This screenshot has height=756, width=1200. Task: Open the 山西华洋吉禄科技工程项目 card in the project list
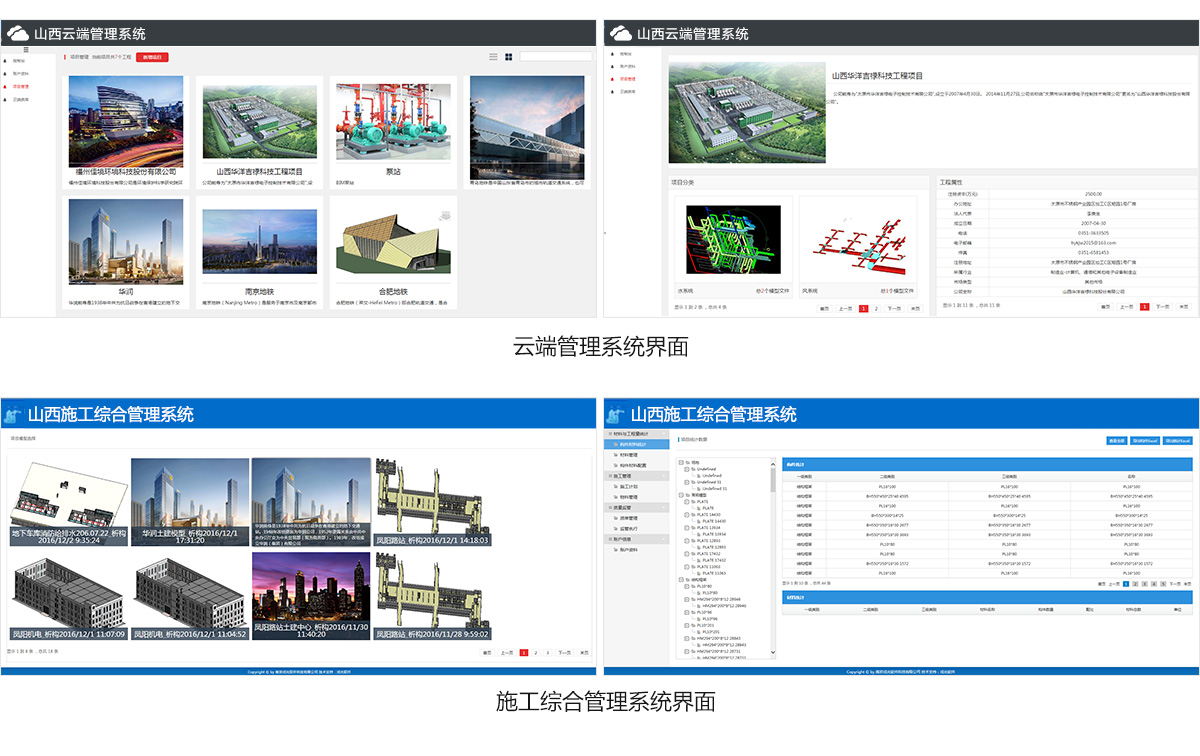click(x=259, y=132)
